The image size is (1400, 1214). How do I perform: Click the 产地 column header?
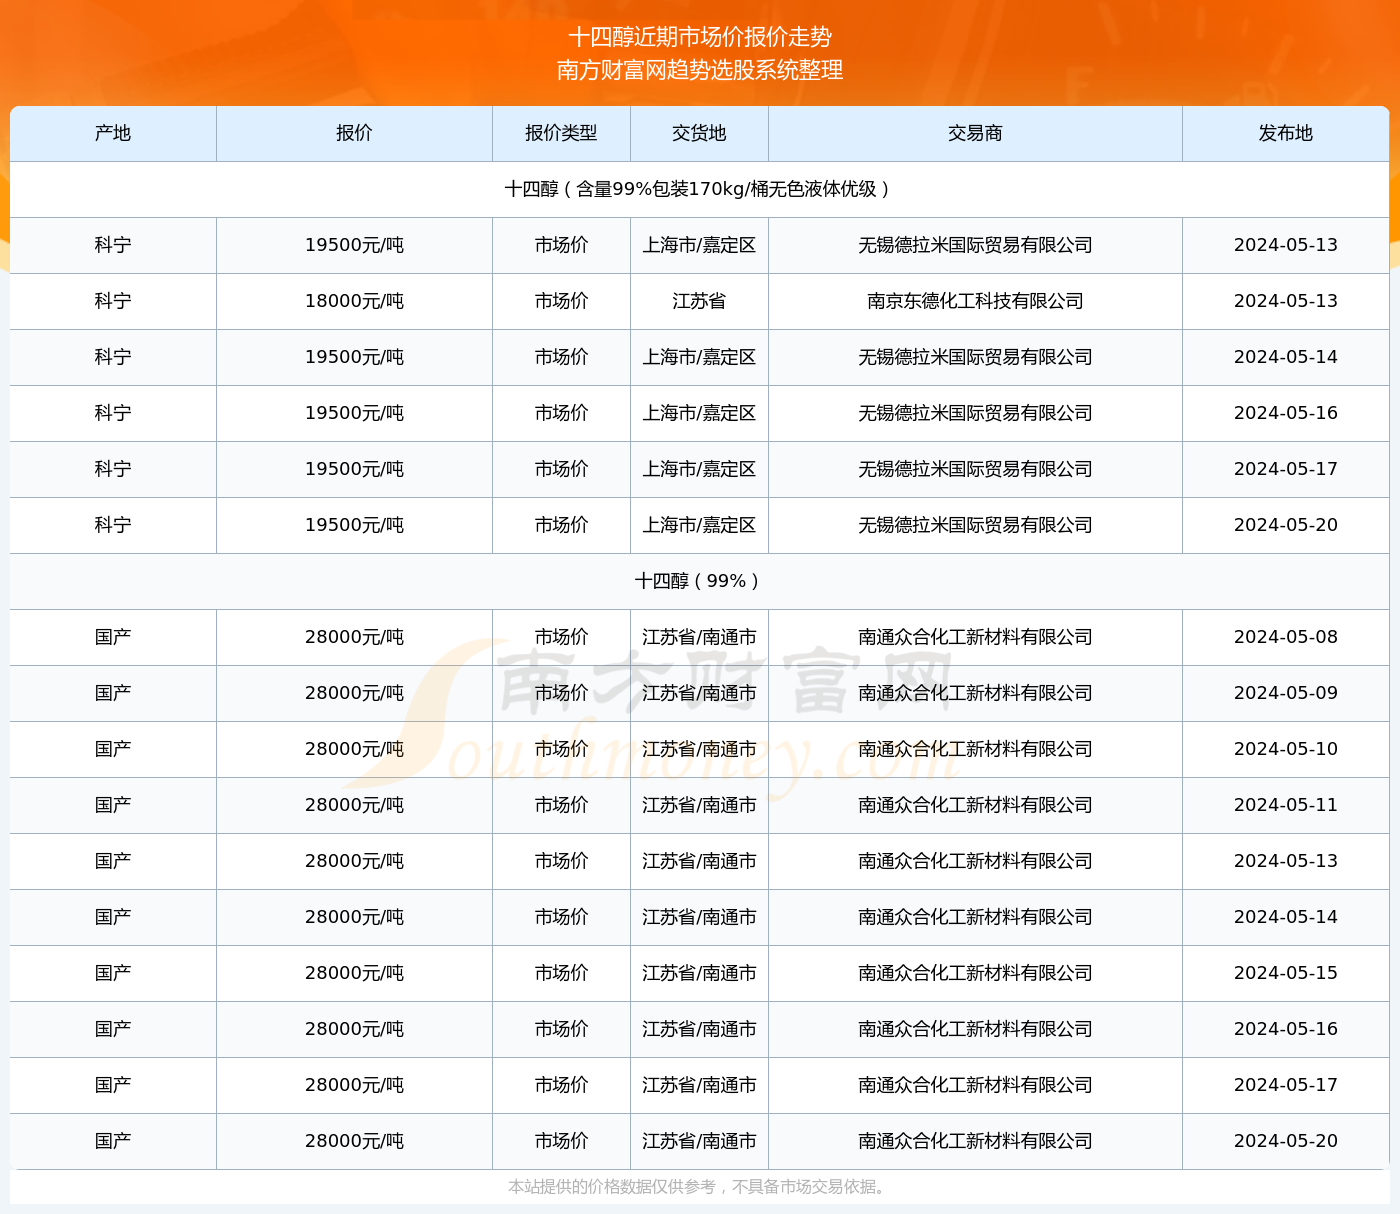point(113,133)
